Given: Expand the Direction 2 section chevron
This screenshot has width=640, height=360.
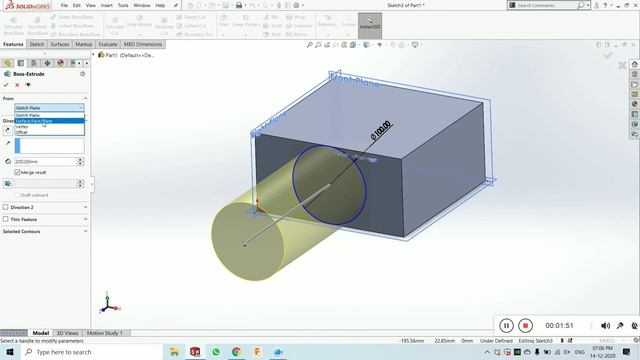Looking at the screenshot, I should (85, 207).
